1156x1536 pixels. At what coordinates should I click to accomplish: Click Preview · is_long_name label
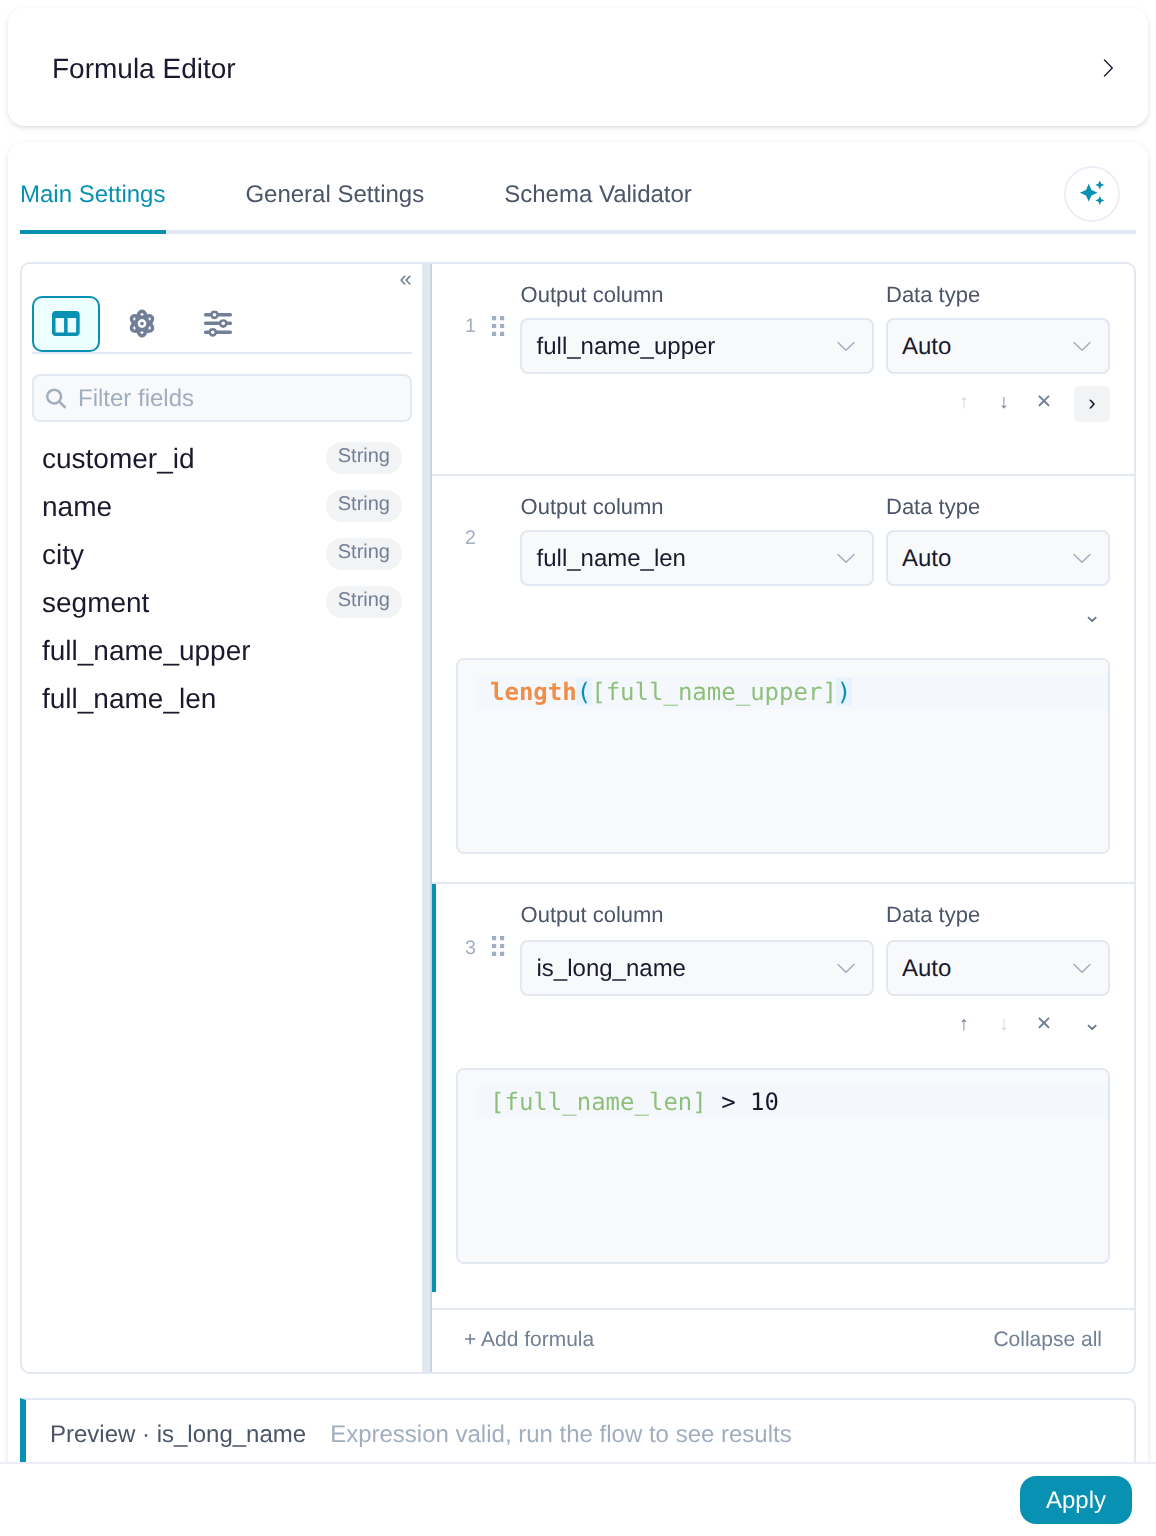[178, 1434]
